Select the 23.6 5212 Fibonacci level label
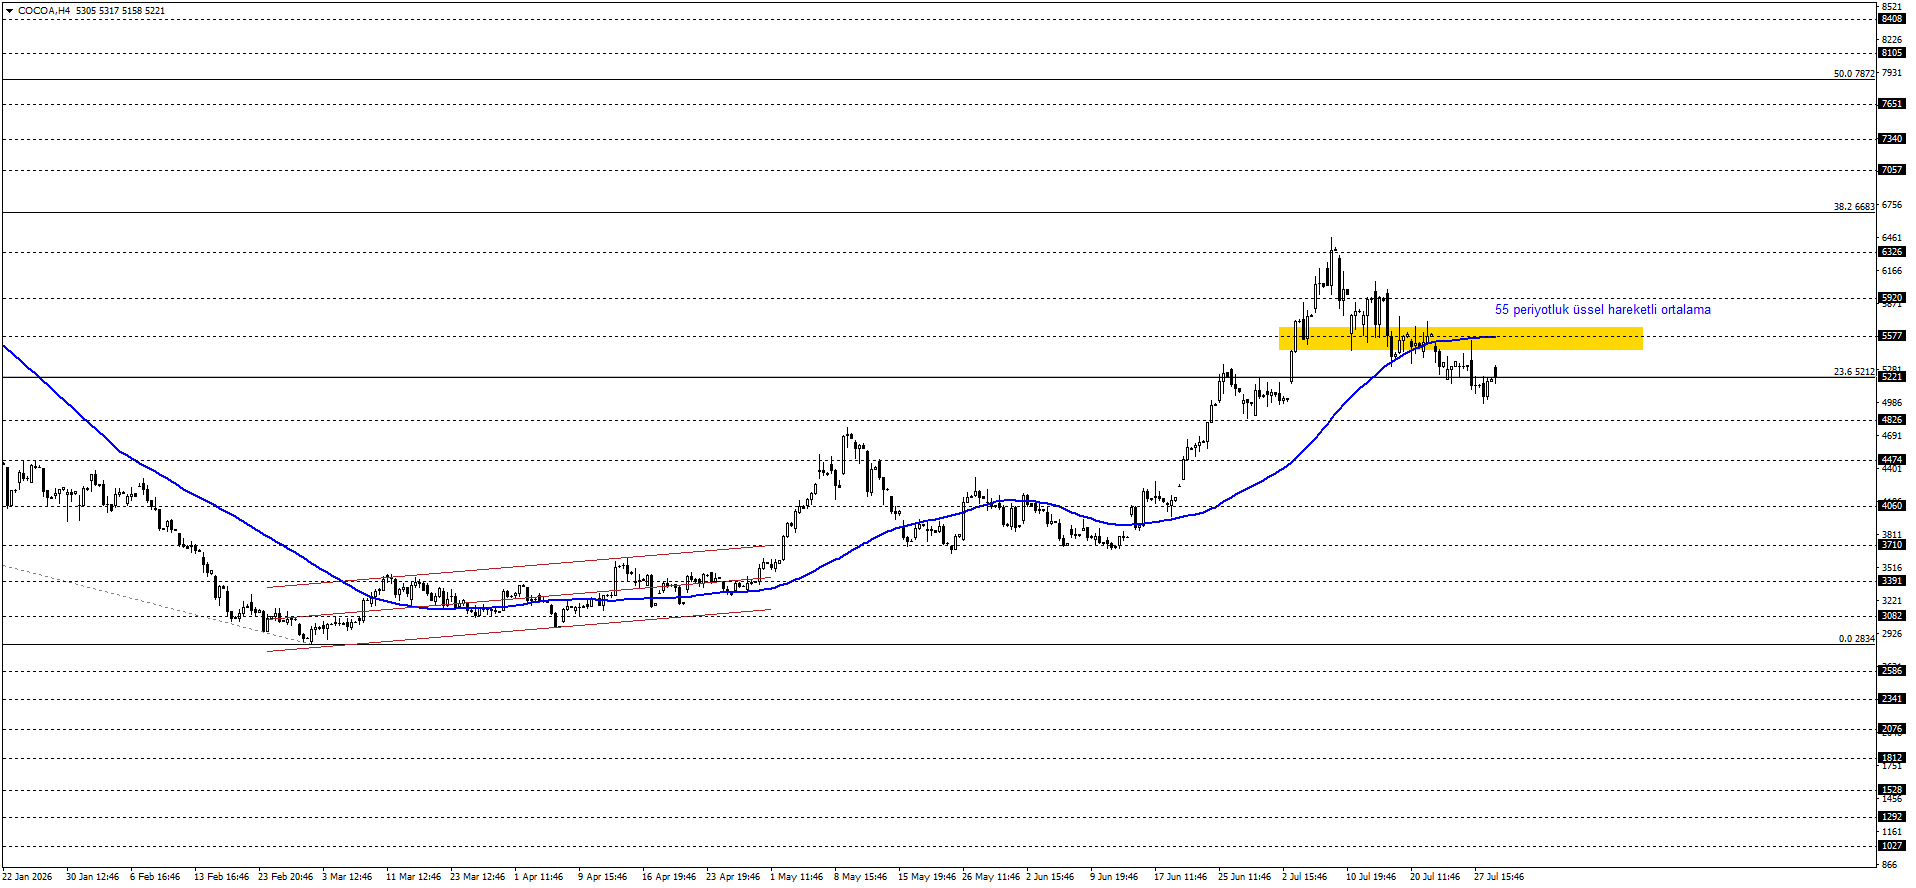Screen dimensions: 1916x888 click(1853, 372)
